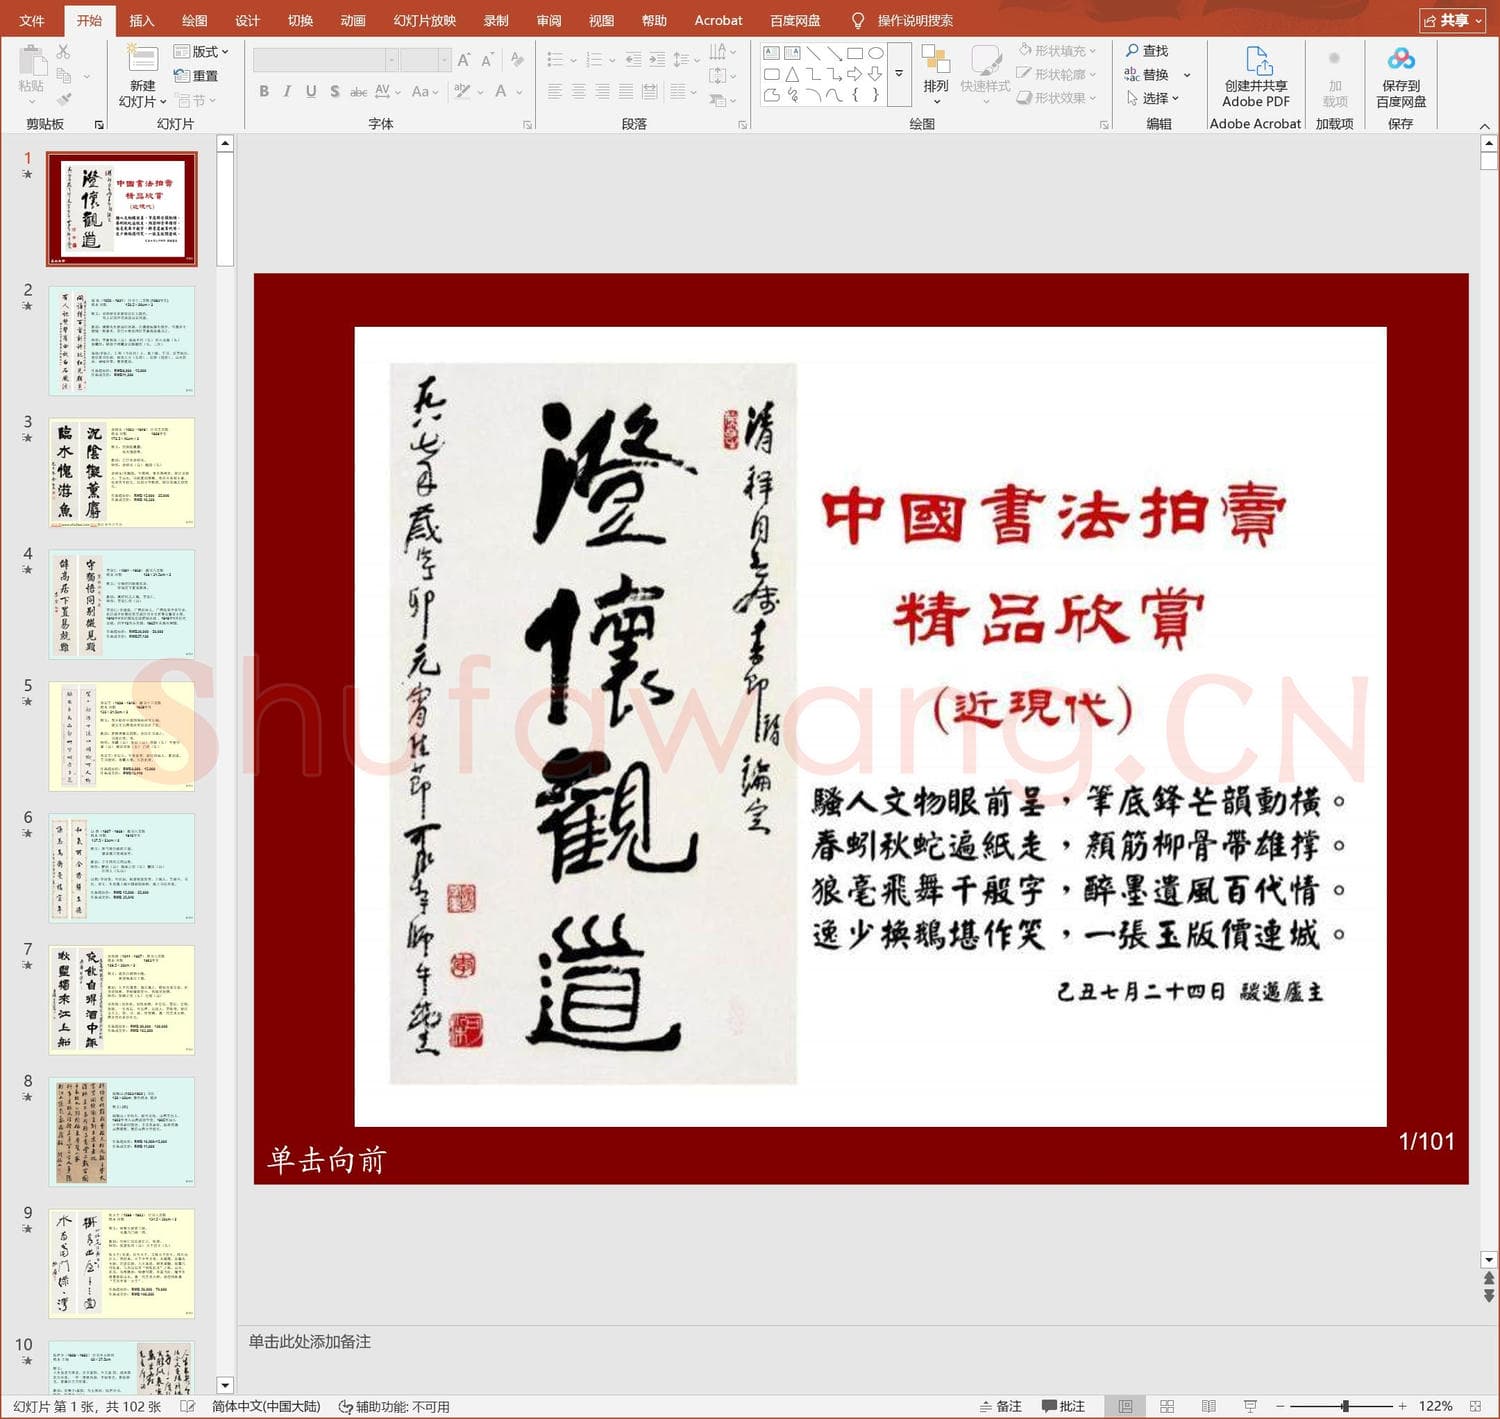Image resolution: width=1500 pixels, height=1419 pixels.
Task: Switch to the Design (设计) tab
Action: pyautogui.click(x=247, y=20)
